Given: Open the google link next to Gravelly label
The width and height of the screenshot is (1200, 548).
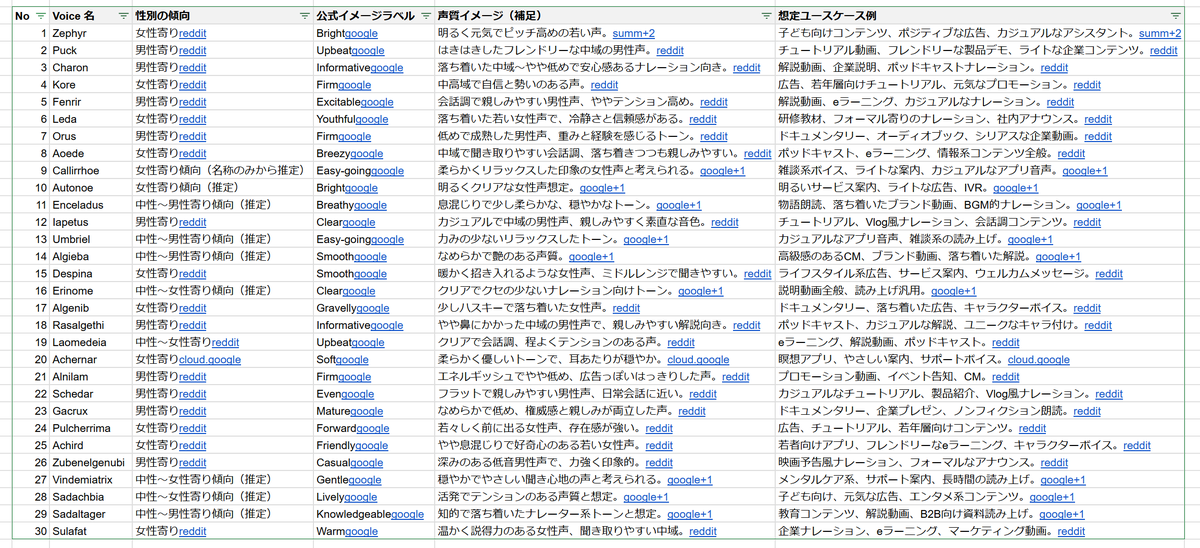Looking at the screenshot, I should (373, 309).
